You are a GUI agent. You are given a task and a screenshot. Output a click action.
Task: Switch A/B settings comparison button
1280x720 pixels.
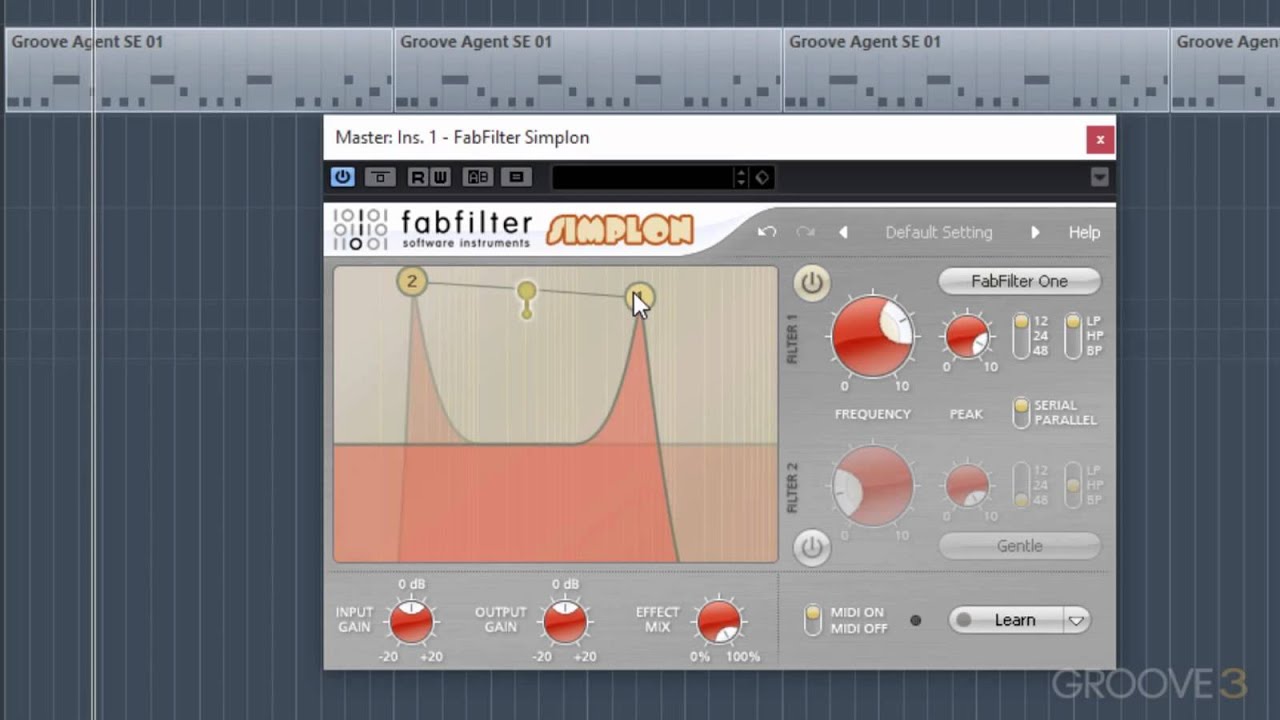[478, 177]
